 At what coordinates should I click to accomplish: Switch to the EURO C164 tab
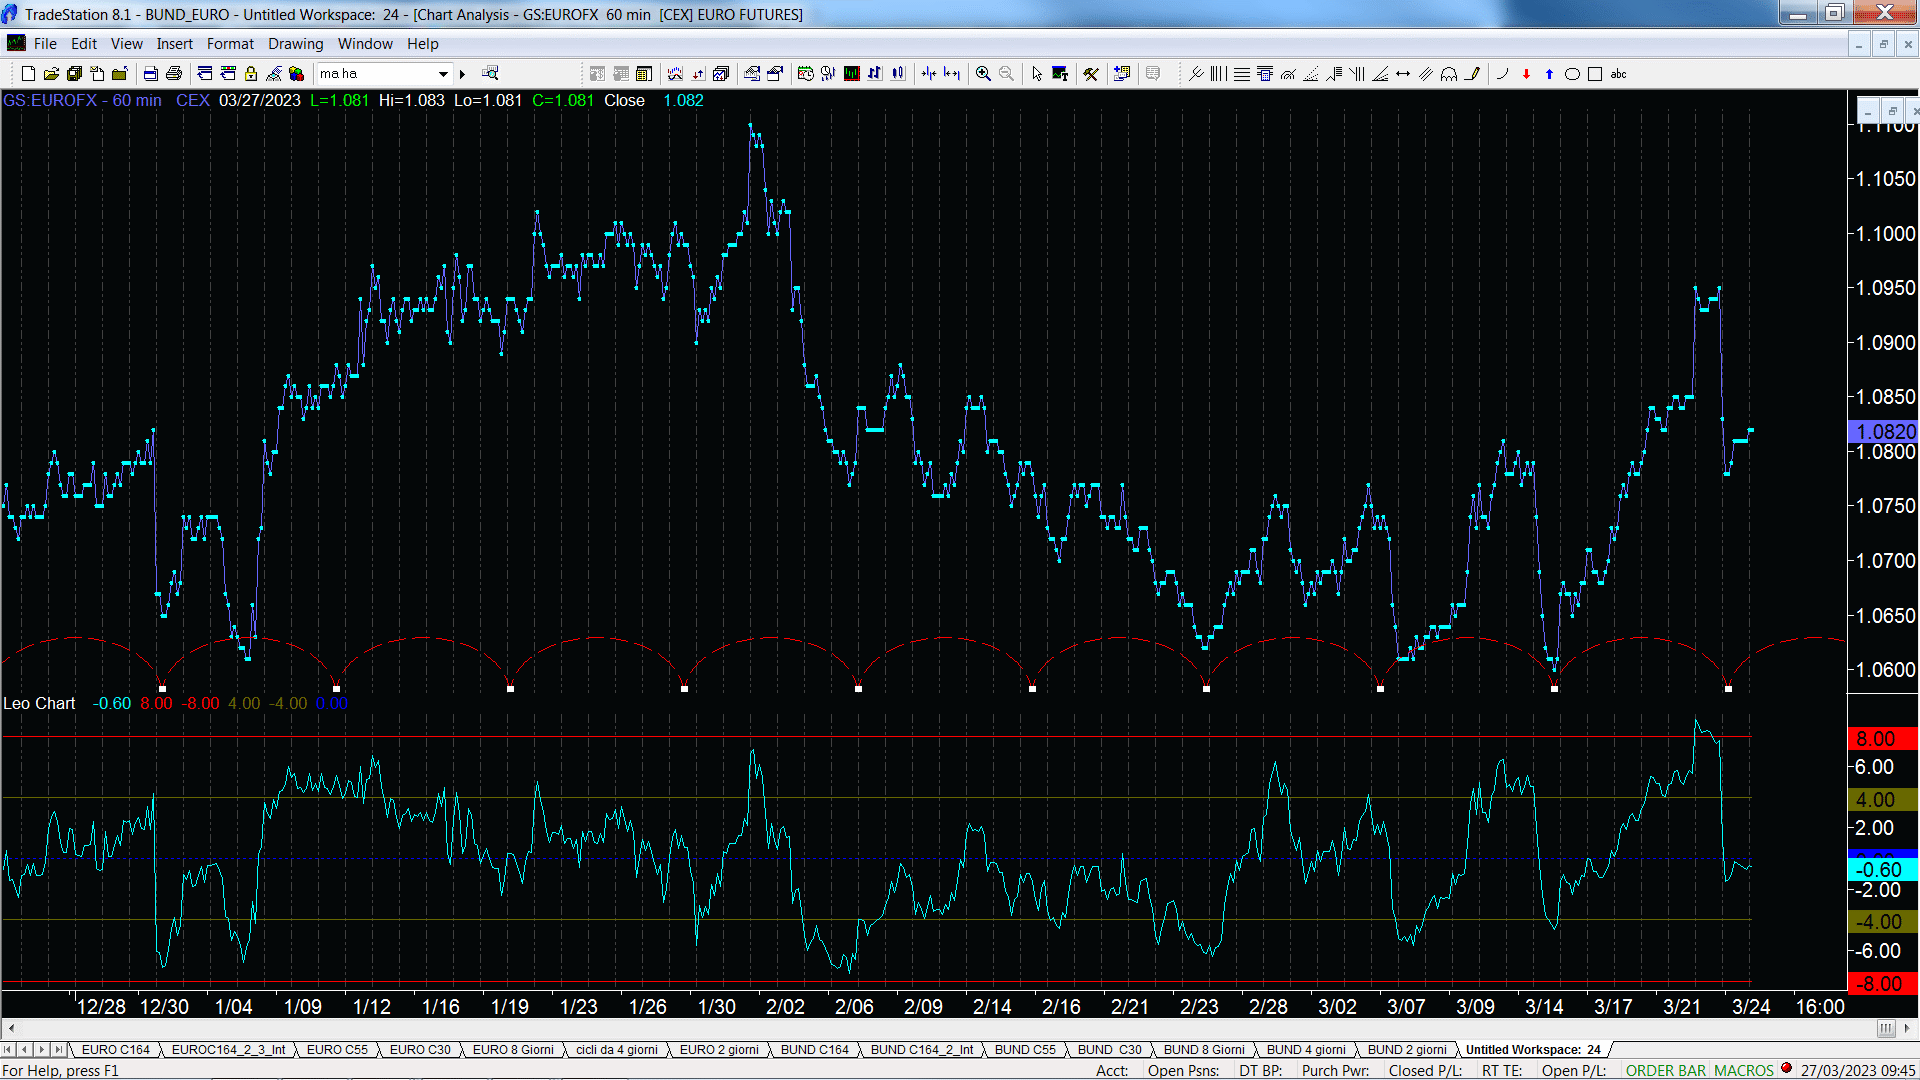pyautogui.click(x=115, y=1050)
